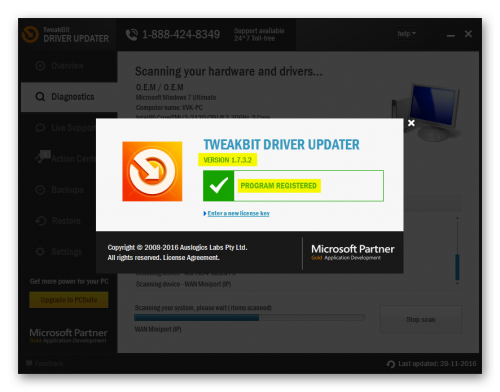Click the phone support icon

pyautogui.click(x=132, y=34)
